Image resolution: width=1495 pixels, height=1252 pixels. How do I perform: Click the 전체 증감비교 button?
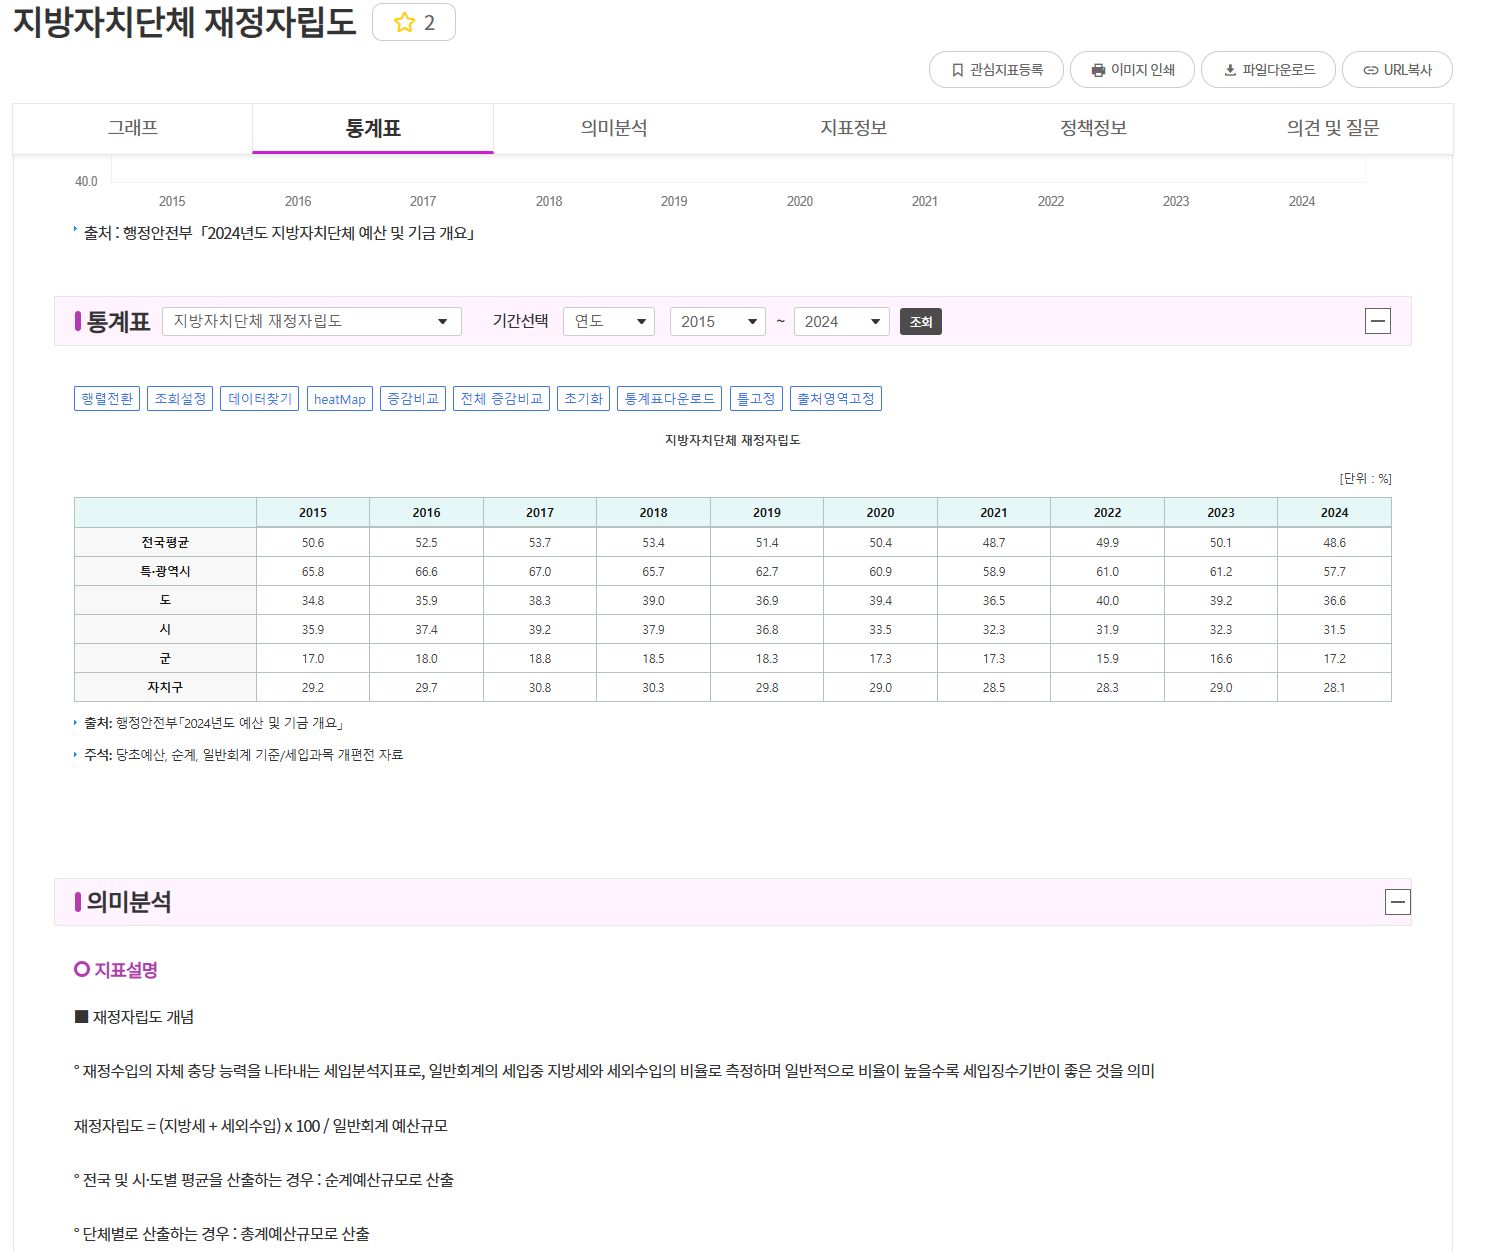click(501, 399)
